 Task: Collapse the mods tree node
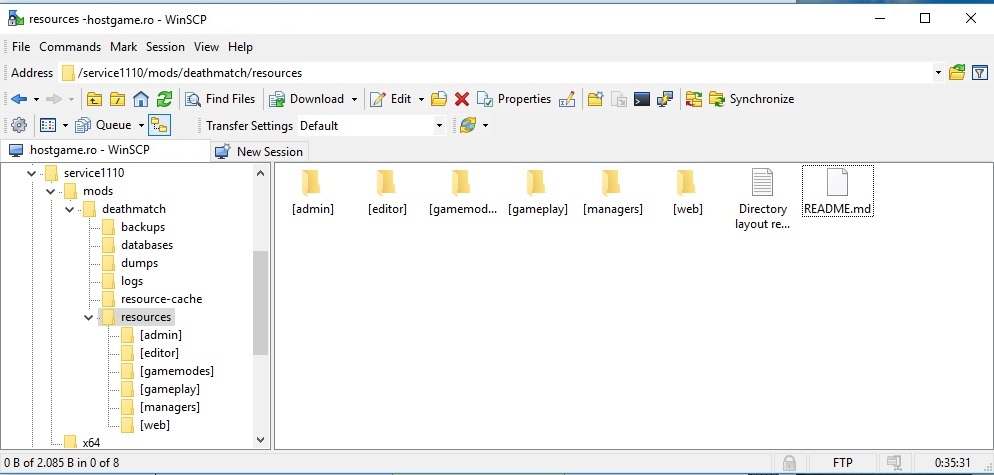click(x=51, y=191)
